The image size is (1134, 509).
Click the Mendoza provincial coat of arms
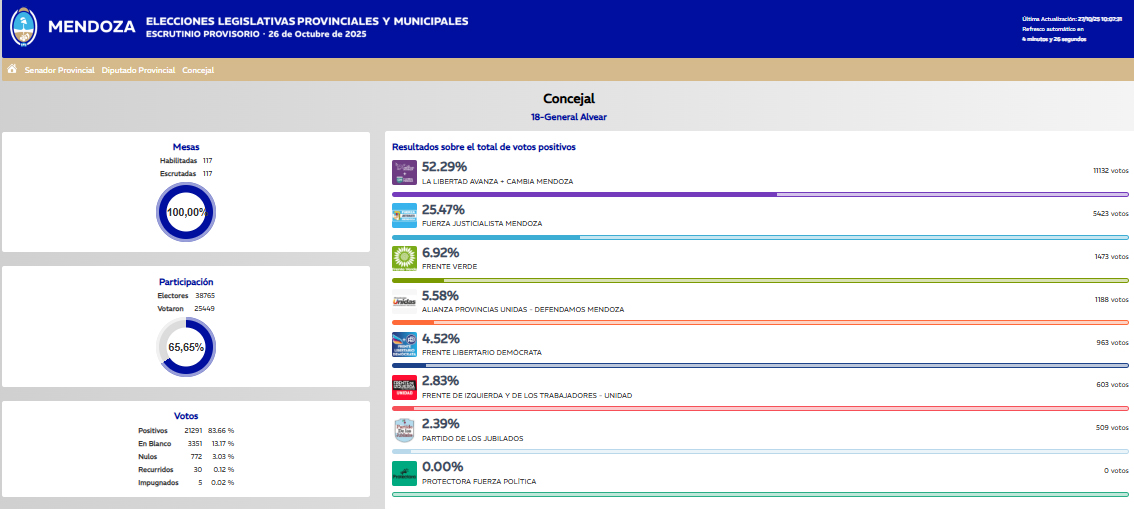(x=22, y=28)
